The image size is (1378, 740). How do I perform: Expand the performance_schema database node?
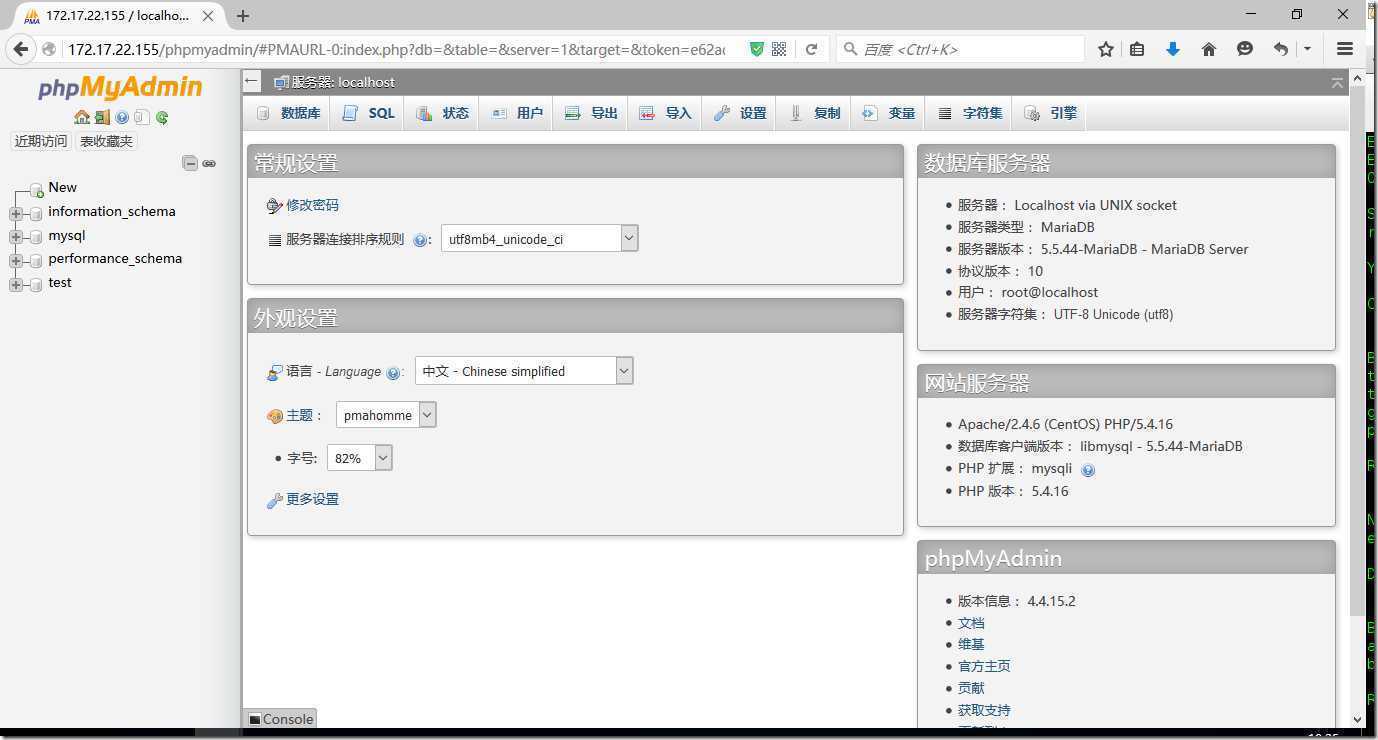(16, 260)
